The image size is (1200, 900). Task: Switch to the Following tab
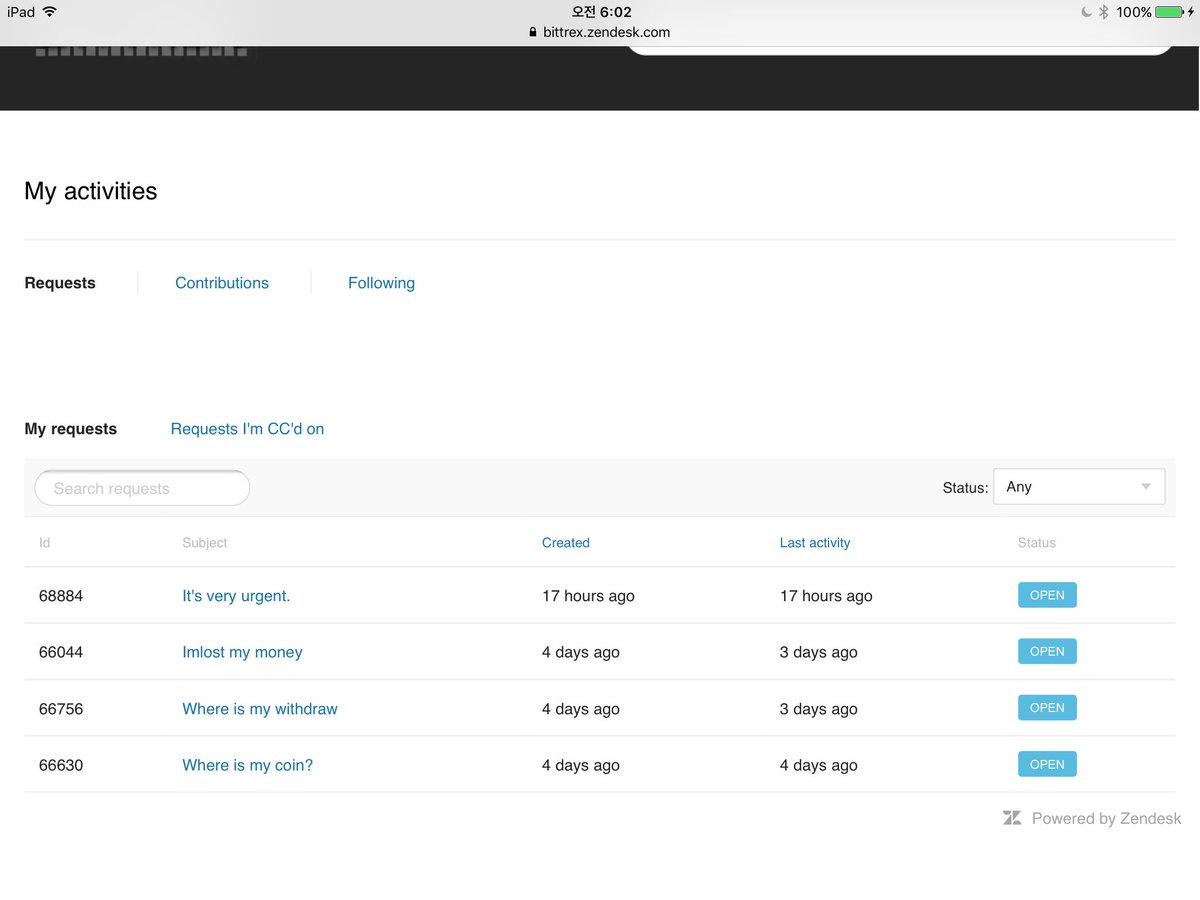[x=381, y=283]
